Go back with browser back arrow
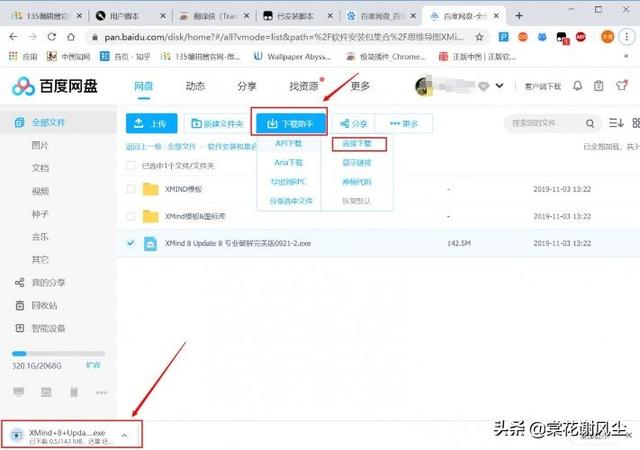Screen dimensions: 640x450 tap(13, 37)
